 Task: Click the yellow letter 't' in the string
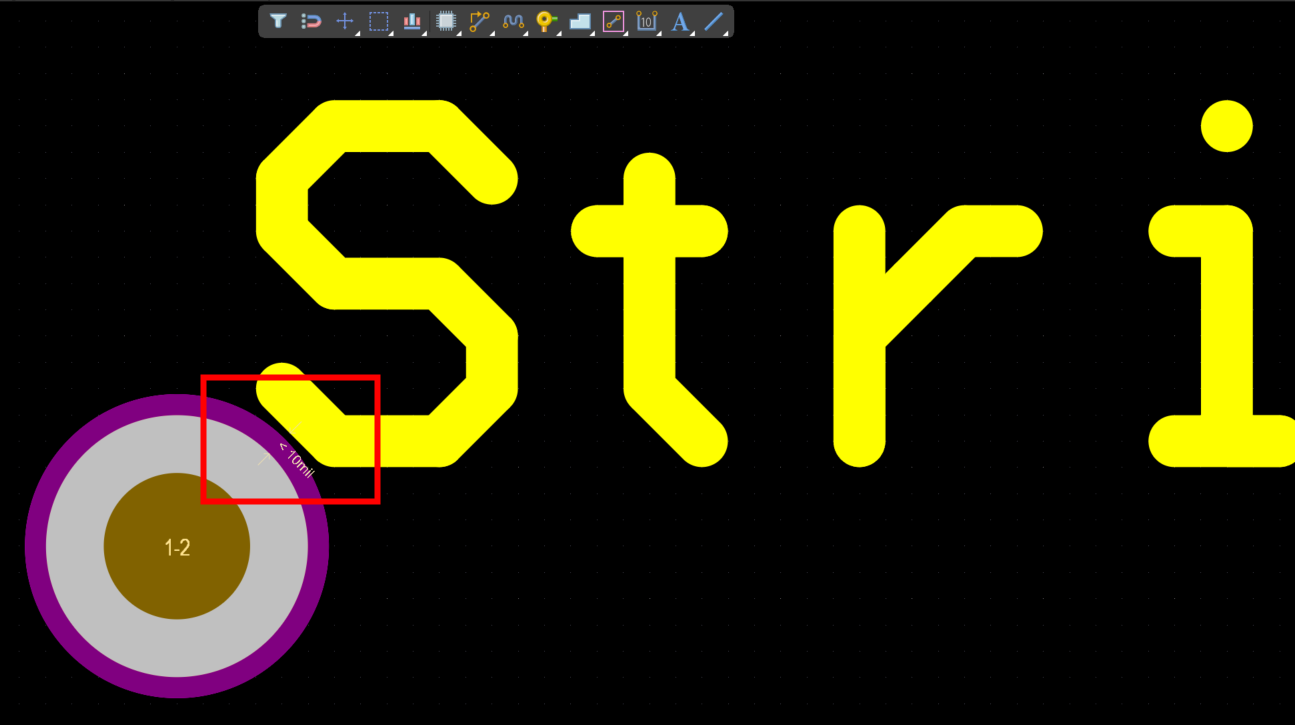click(x=650, y=300)
